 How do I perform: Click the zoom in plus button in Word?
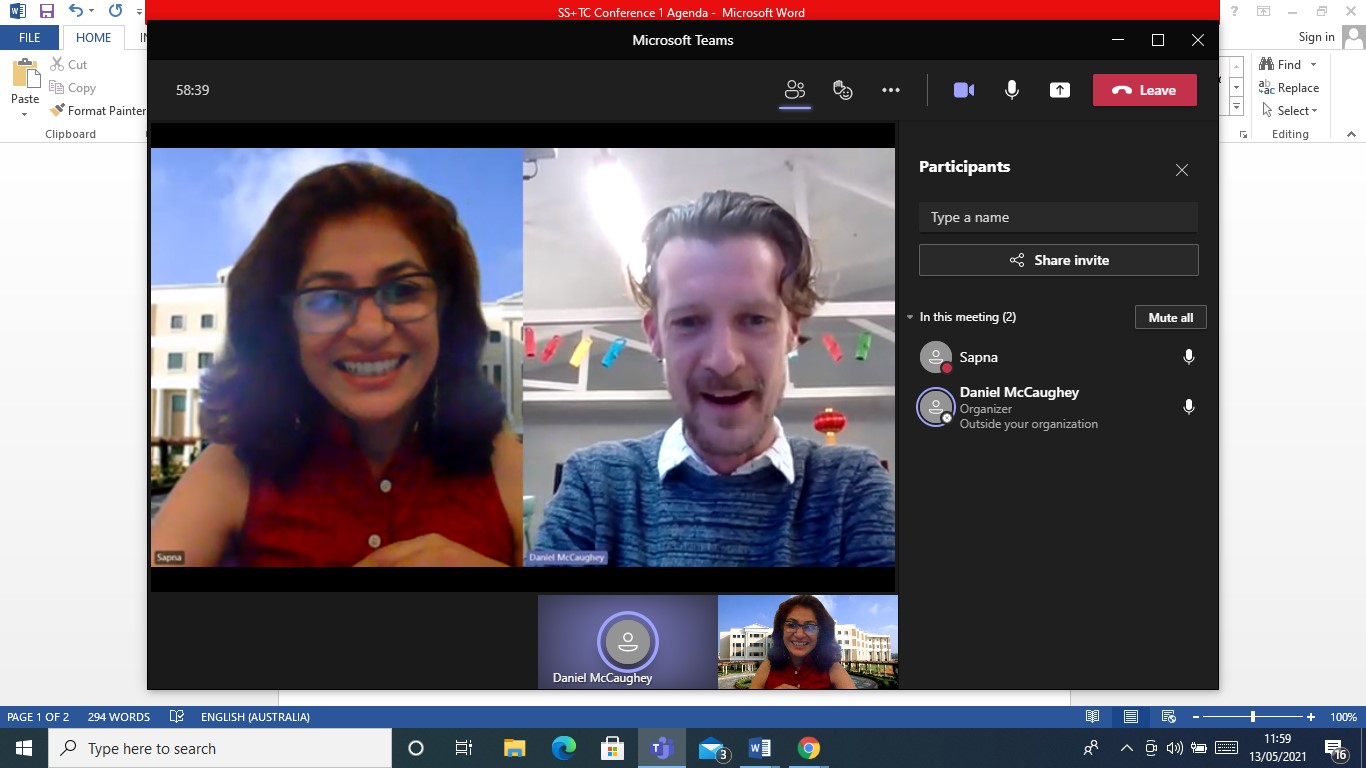1311,717
